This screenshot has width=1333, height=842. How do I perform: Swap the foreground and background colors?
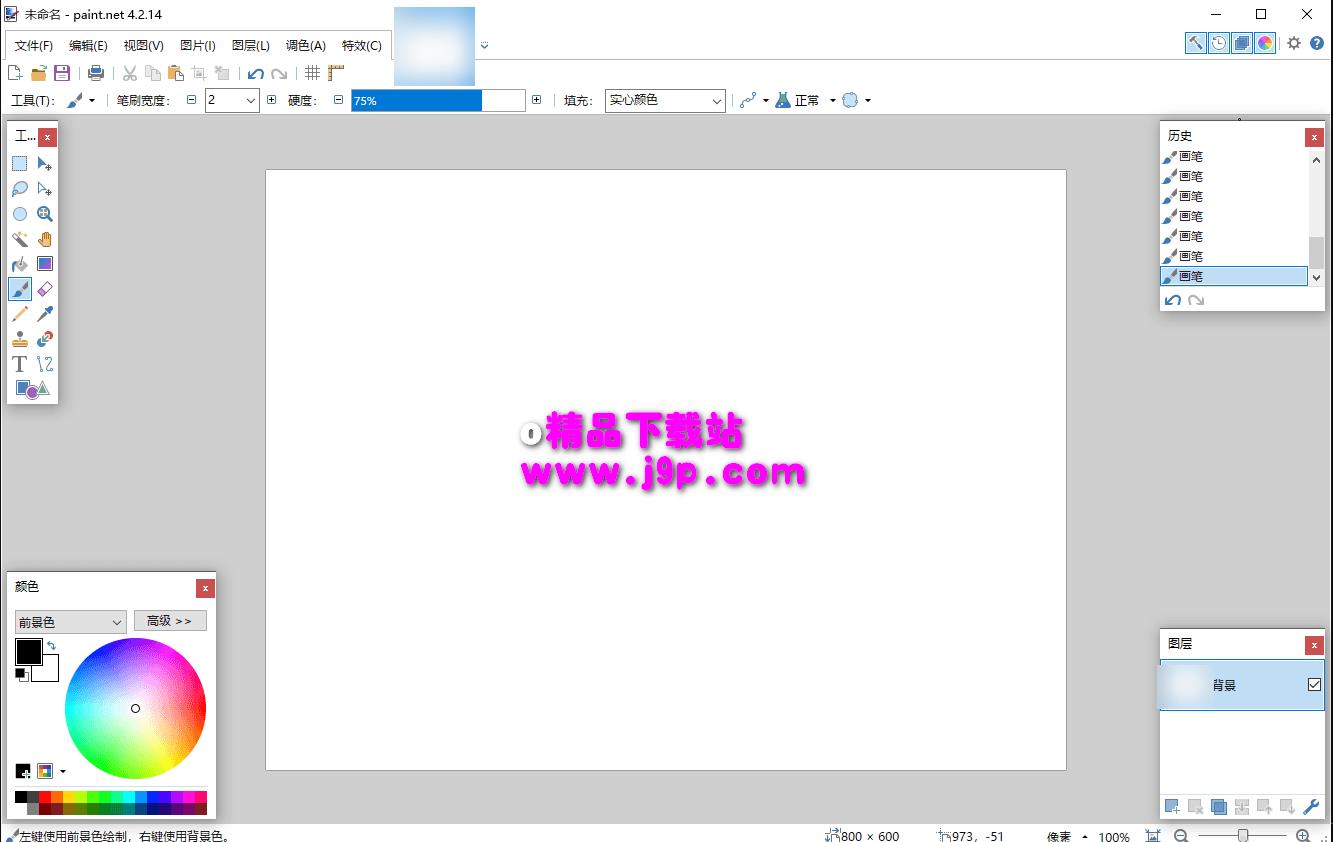click(x=51, y=646)
